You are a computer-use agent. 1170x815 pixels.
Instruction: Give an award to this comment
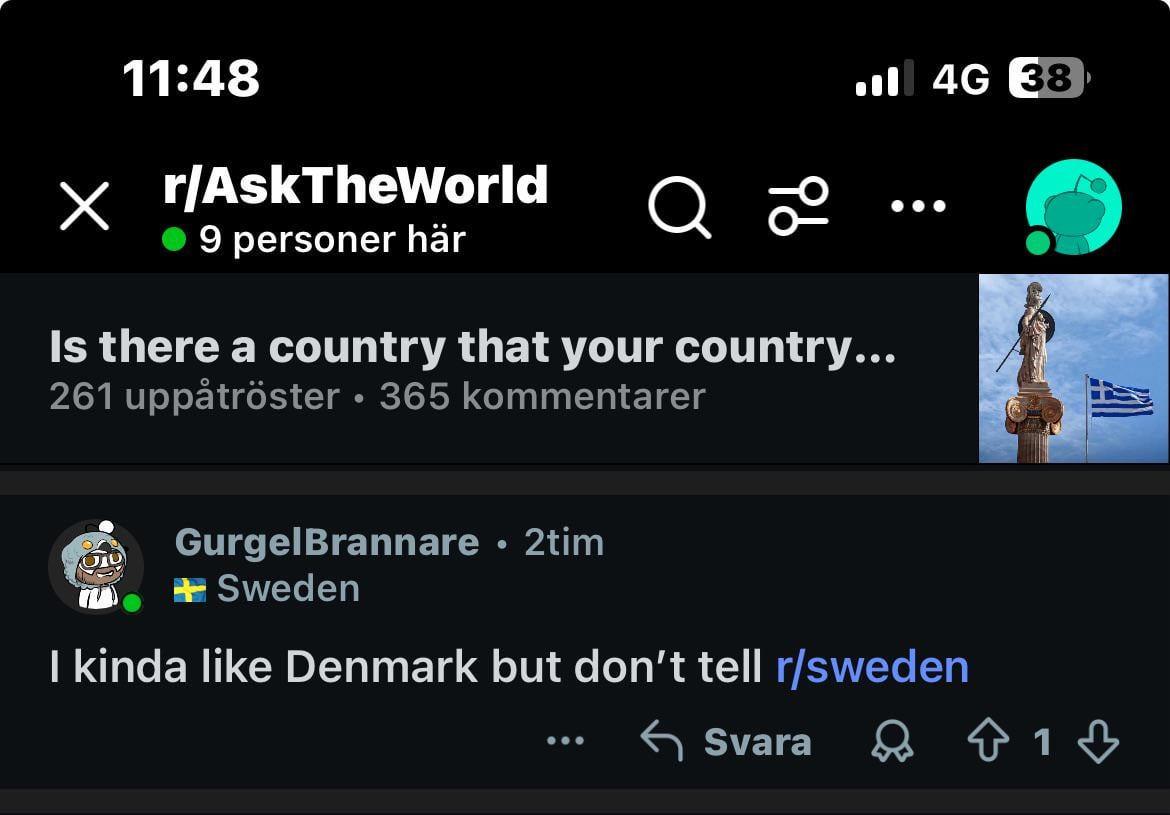pyautogui.click(x=893, y=742)
